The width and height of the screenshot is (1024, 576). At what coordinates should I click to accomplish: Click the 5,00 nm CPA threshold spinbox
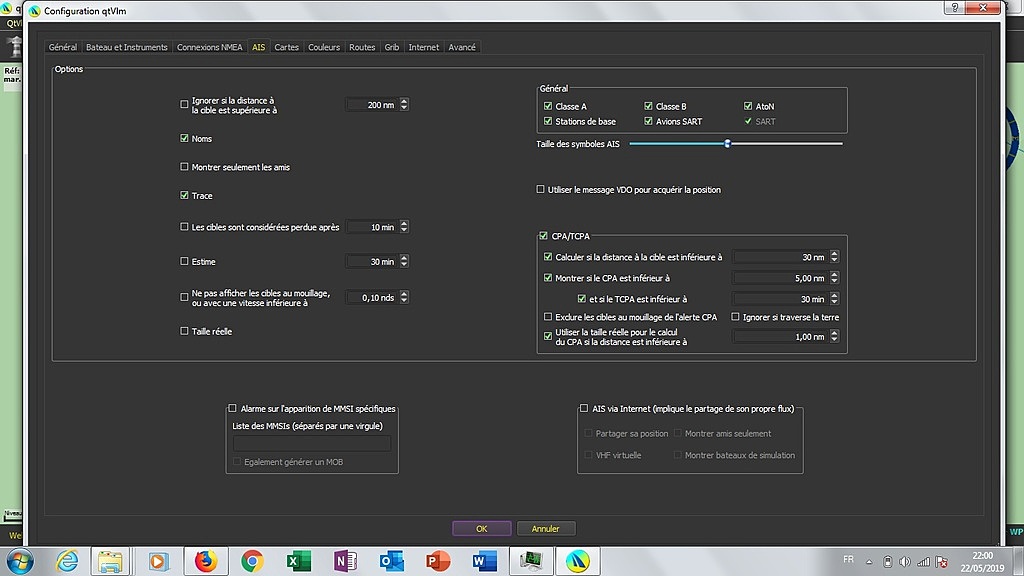[786, 278]
